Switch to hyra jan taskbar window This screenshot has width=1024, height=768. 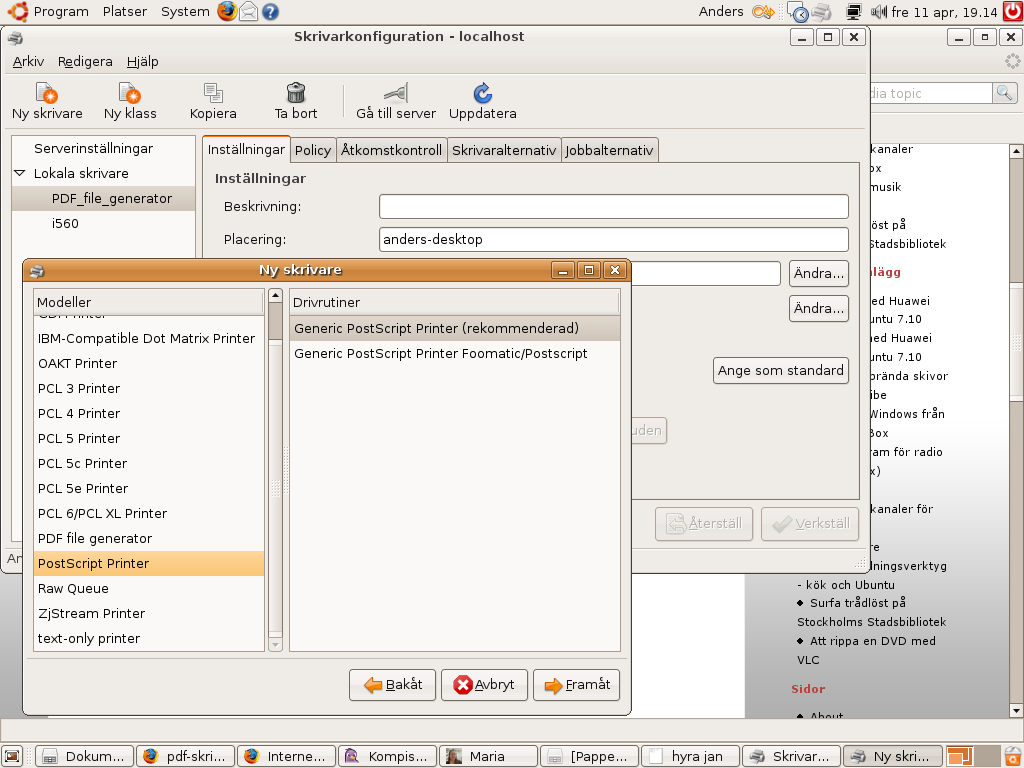click(690, 756)
